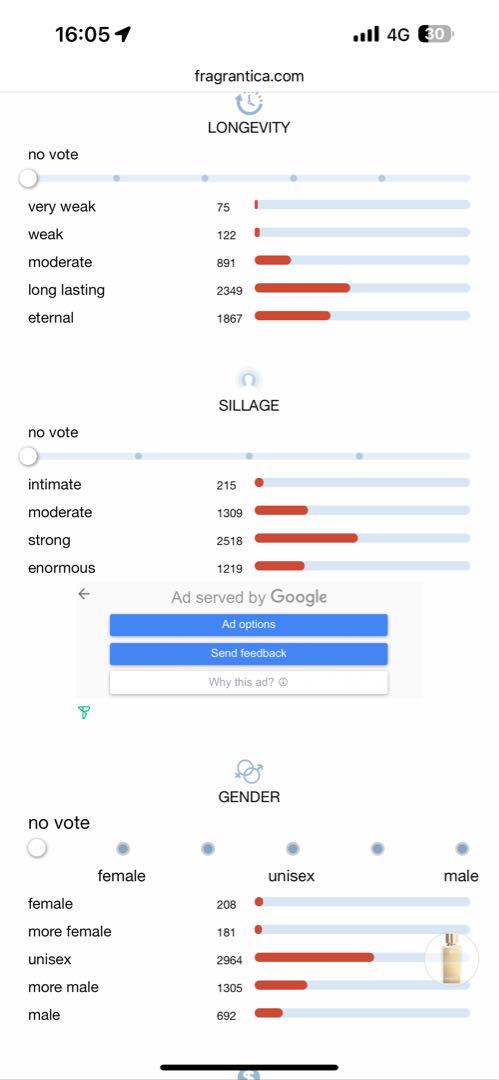Open the floating perfume bottle thumbnail
The height and width of the screenshot is (1080, 499).
pyautogui.click(x=451, y=959)
